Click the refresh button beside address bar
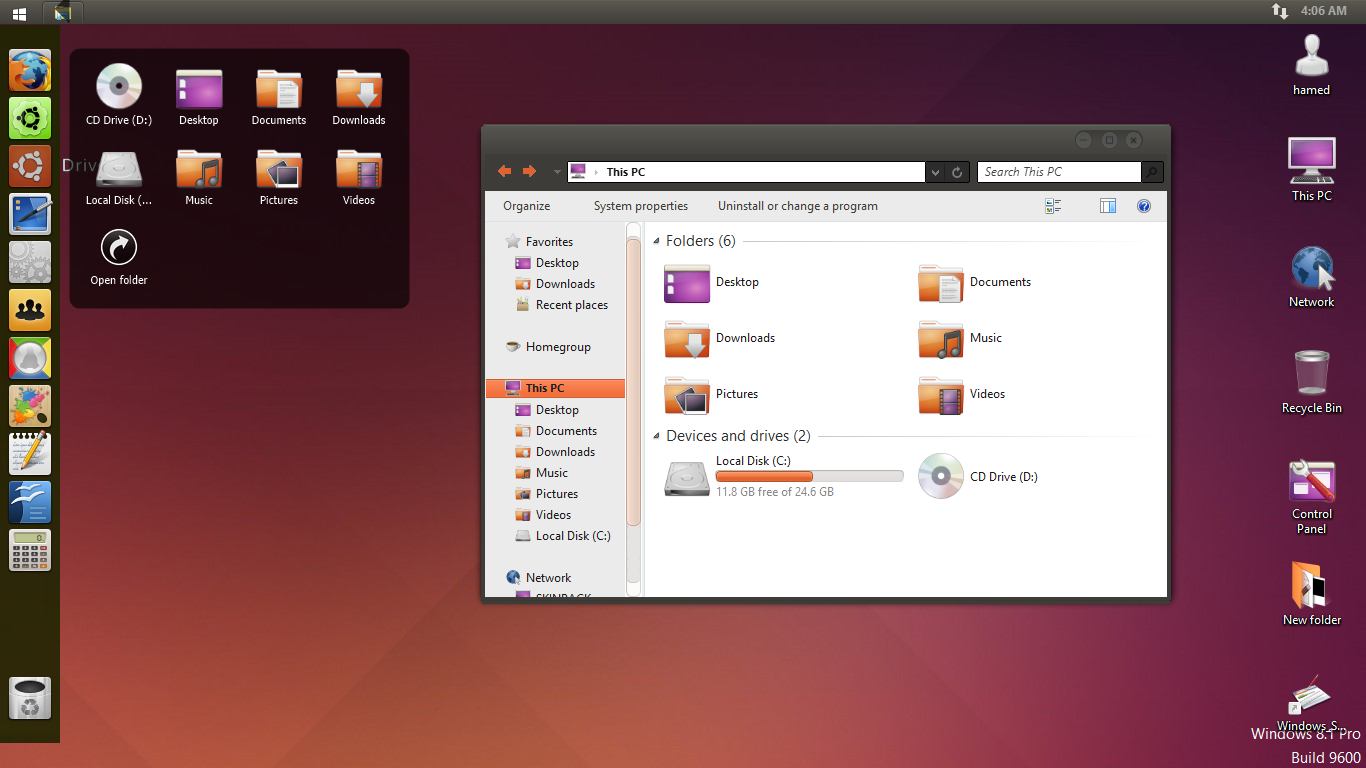The height and width of the screenshot is (768, 1366). tap(957, 172)
